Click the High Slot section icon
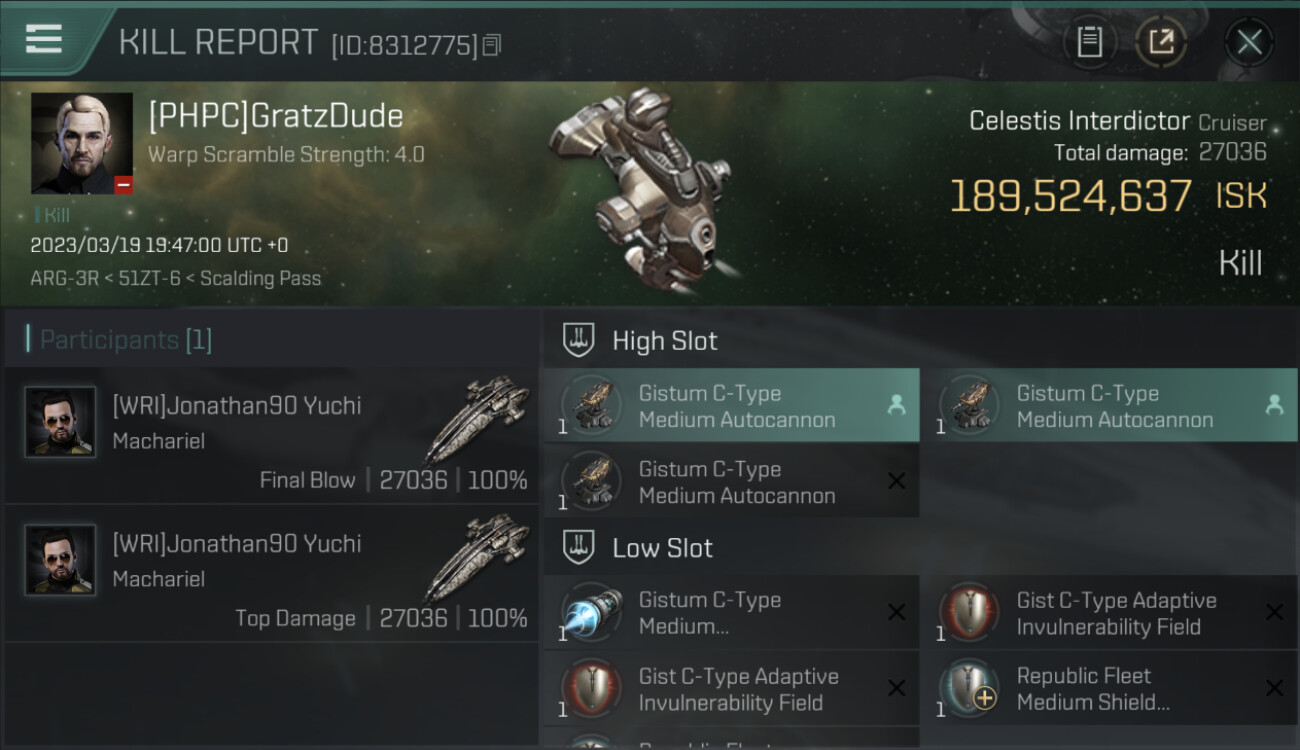 click(579, 340)
